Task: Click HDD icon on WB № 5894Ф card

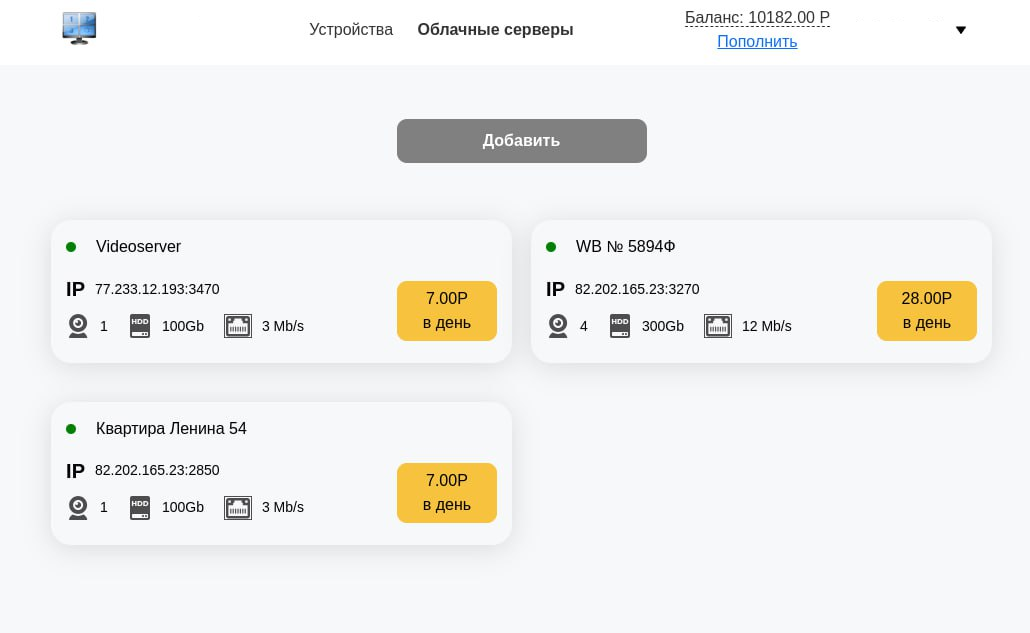Action: point(620,326)
